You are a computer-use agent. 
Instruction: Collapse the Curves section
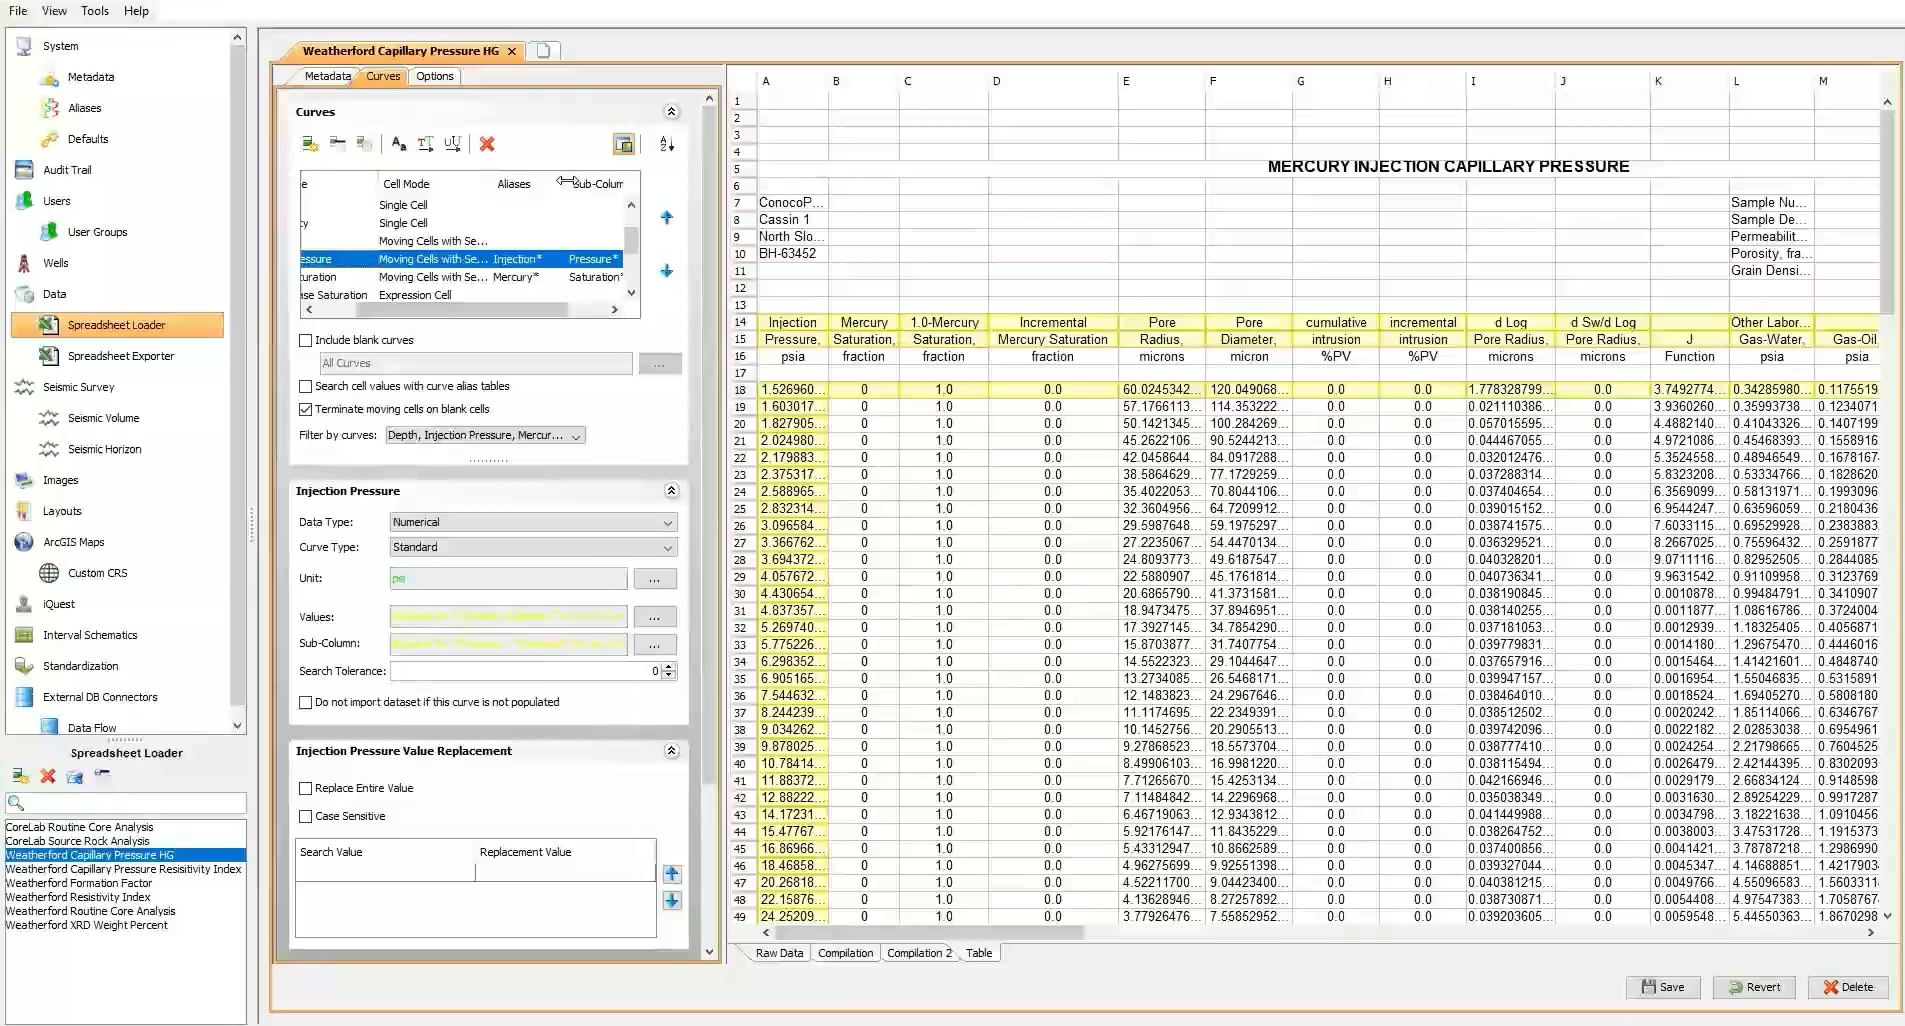pos(671,112)
